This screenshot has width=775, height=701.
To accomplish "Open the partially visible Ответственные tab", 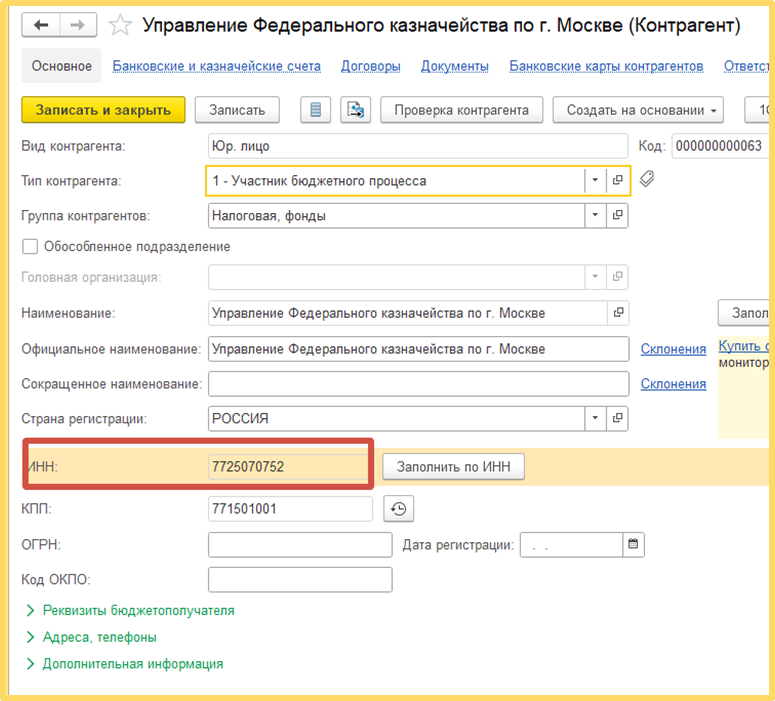I will click(x=746, y=66).
